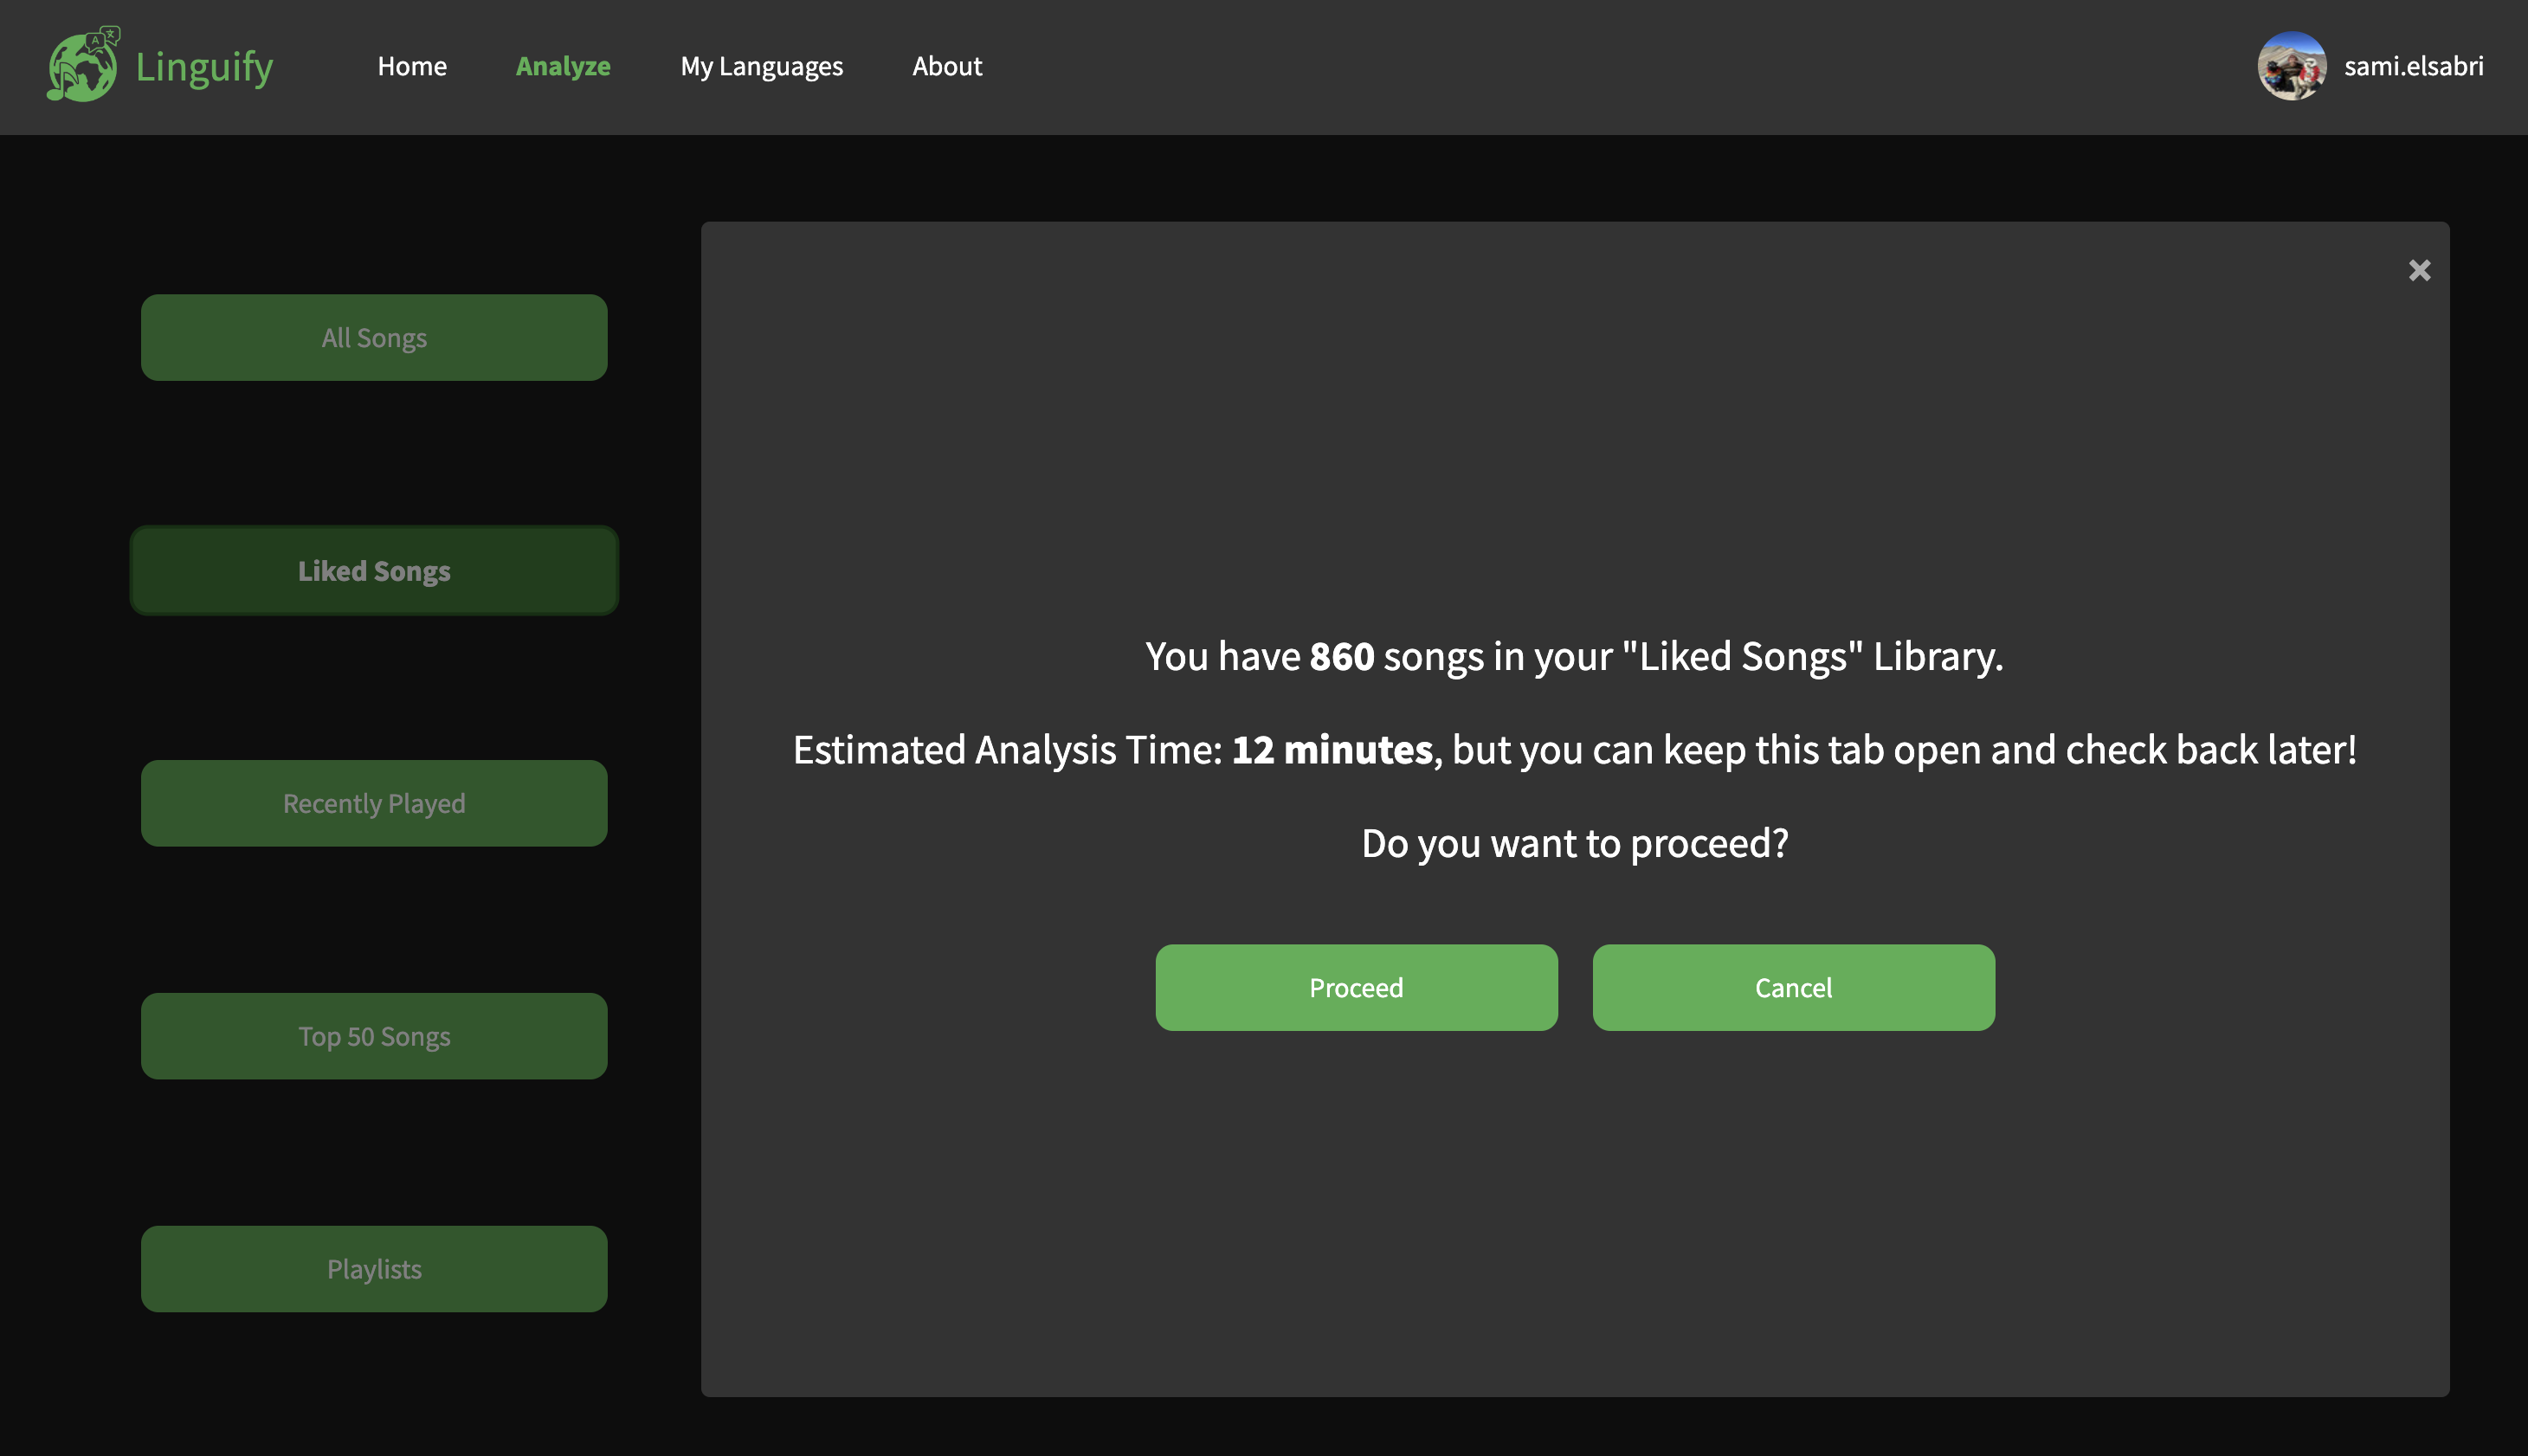
Task: Open the About page
Action: click(x=946, y=66)
